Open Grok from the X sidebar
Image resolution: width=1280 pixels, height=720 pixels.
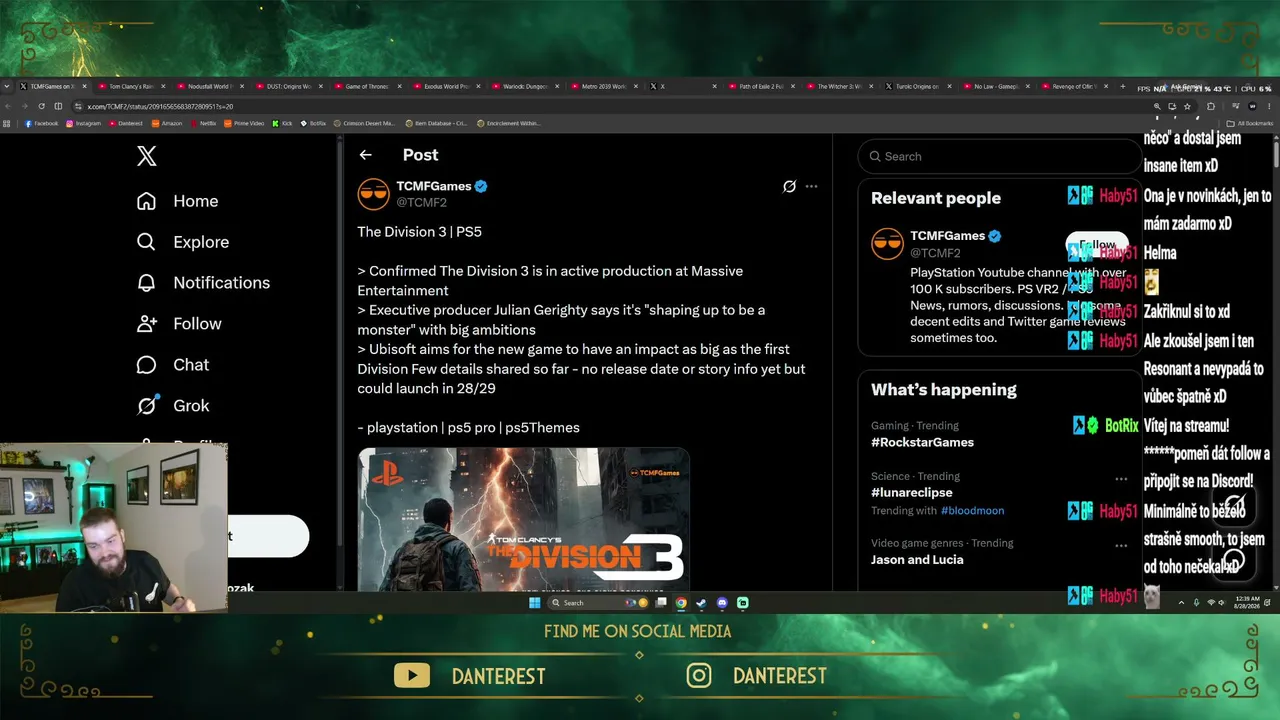(172, 406)
